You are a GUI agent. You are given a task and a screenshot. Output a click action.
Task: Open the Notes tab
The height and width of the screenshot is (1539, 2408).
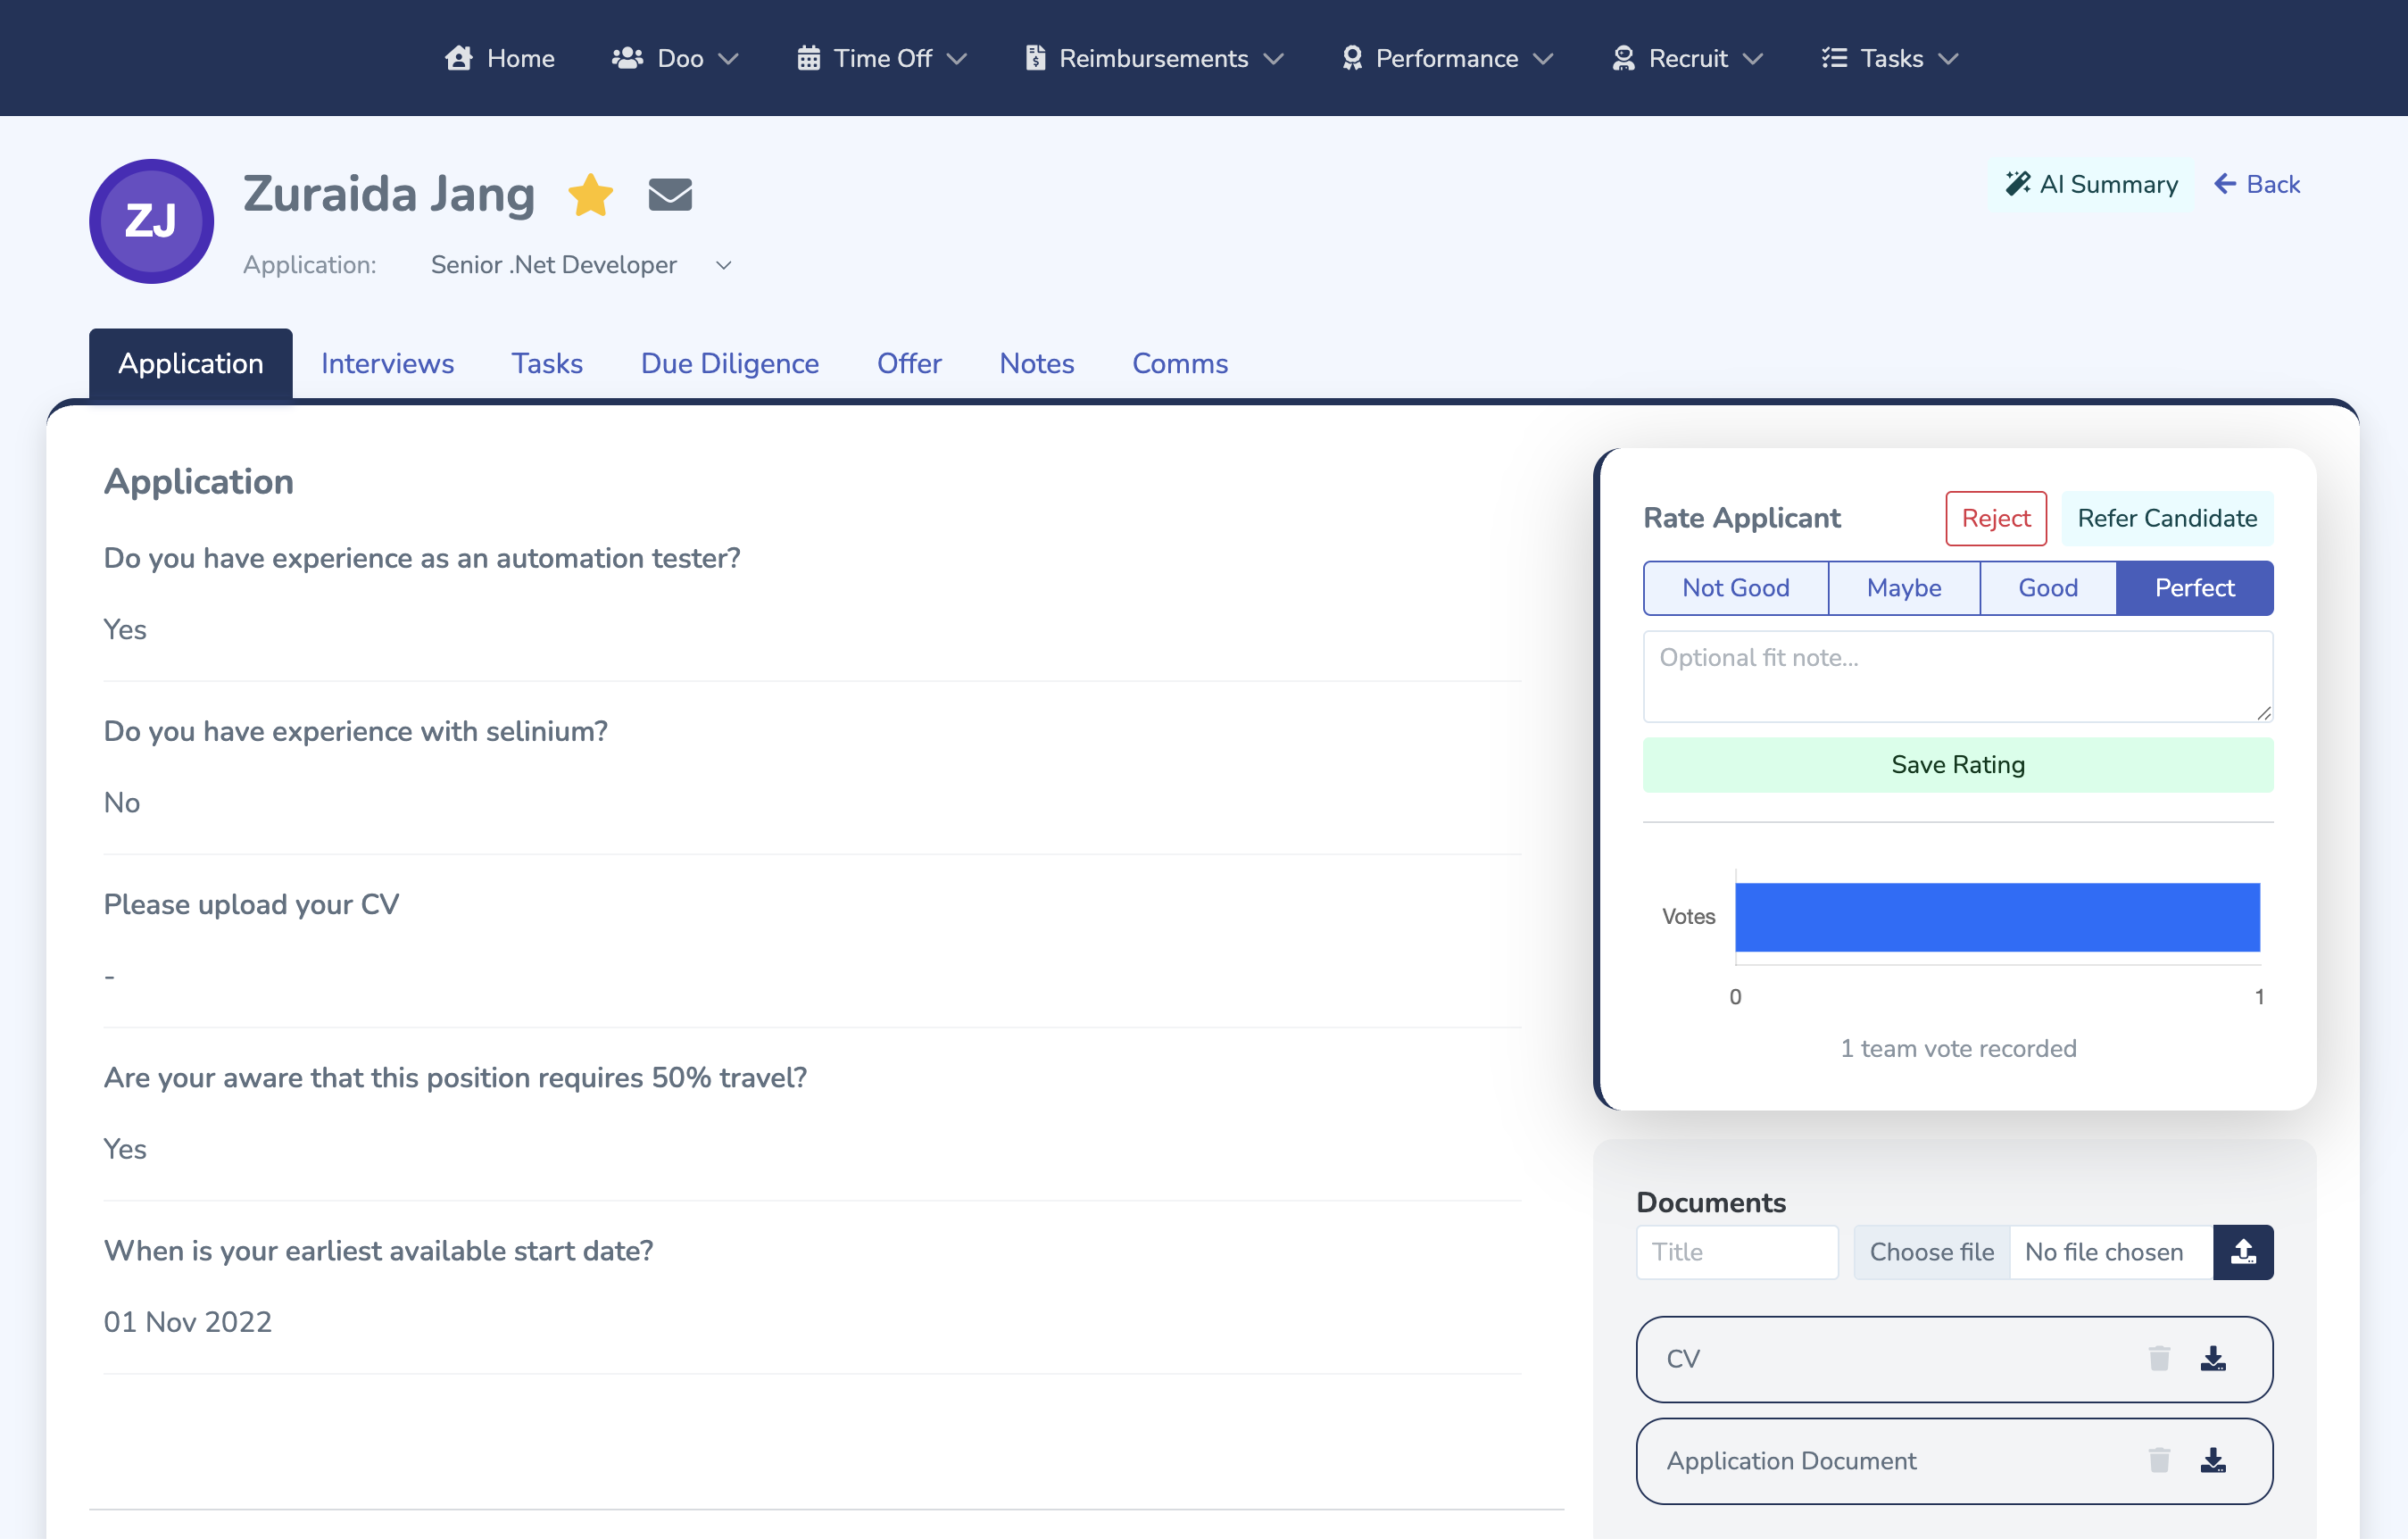click(1036, 363)
